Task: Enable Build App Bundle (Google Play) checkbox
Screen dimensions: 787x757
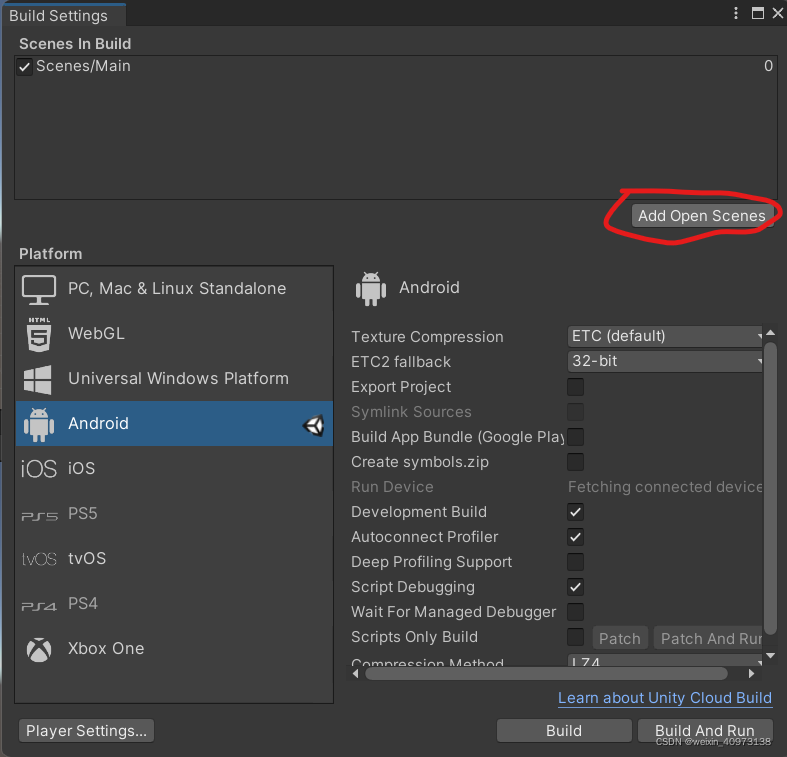Action: [575, 437]
